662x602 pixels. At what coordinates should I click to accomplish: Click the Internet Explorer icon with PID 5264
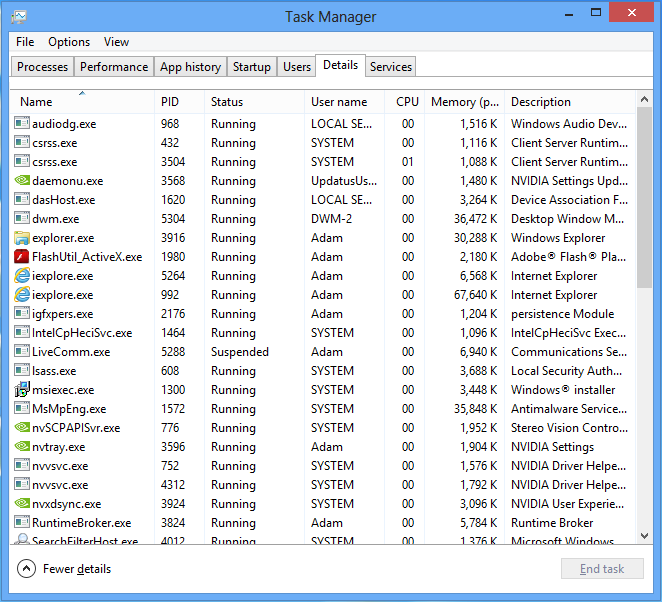pos(22,275)
